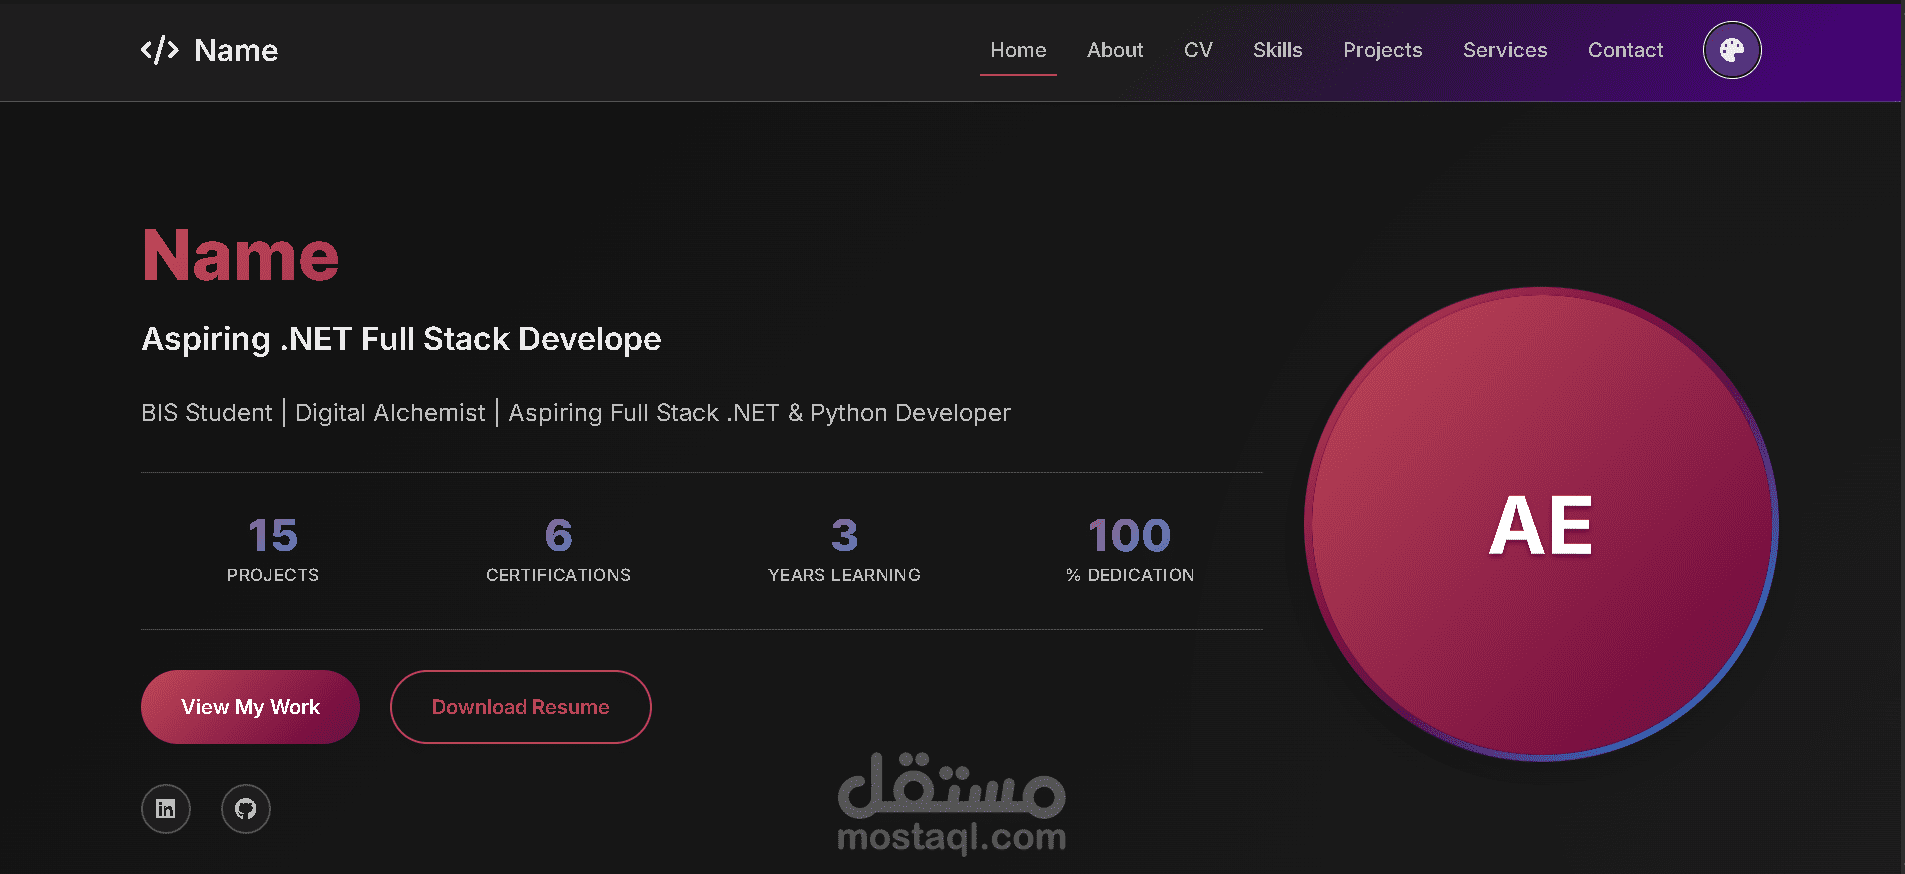Open the GitHub profile icon
1905x874 pixels.
(246, 809)
